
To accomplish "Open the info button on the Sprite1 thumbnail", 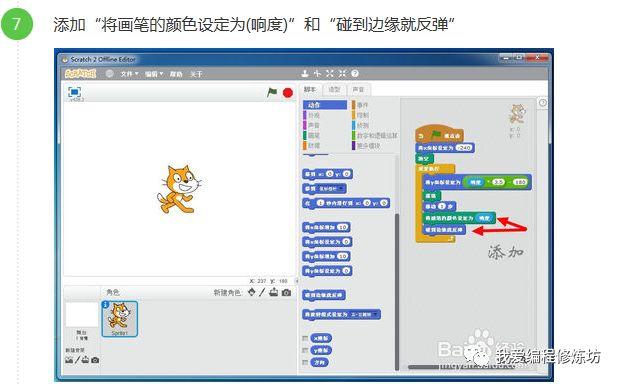I will point(106,305).
